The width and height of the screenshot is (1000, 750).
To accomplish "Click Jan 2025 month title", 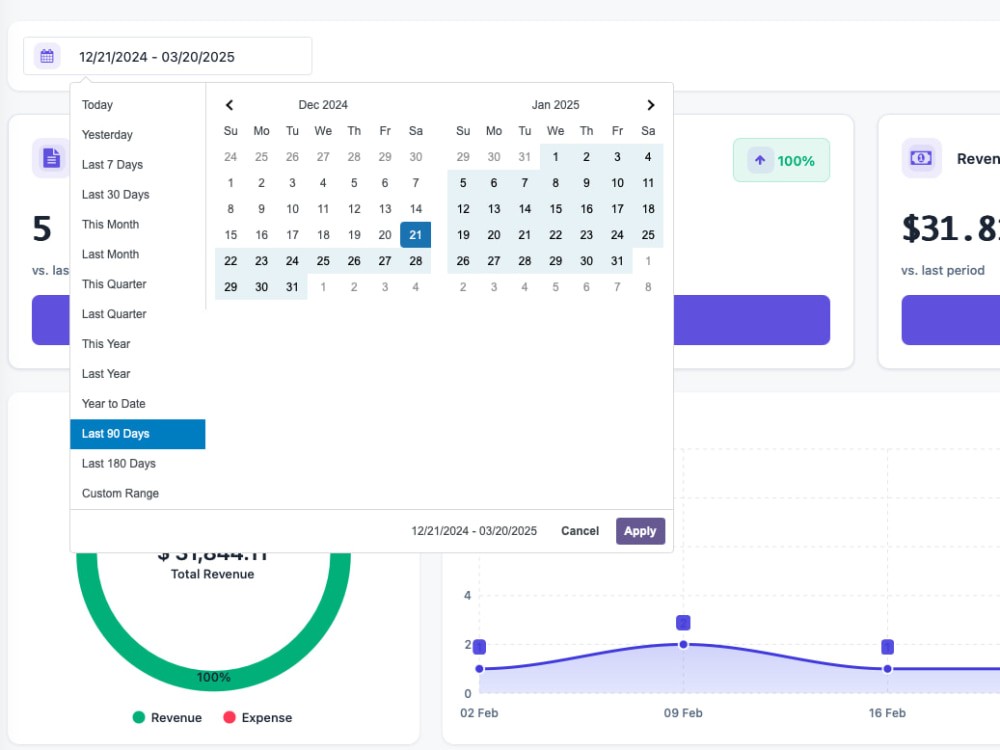I will (555, 105).
